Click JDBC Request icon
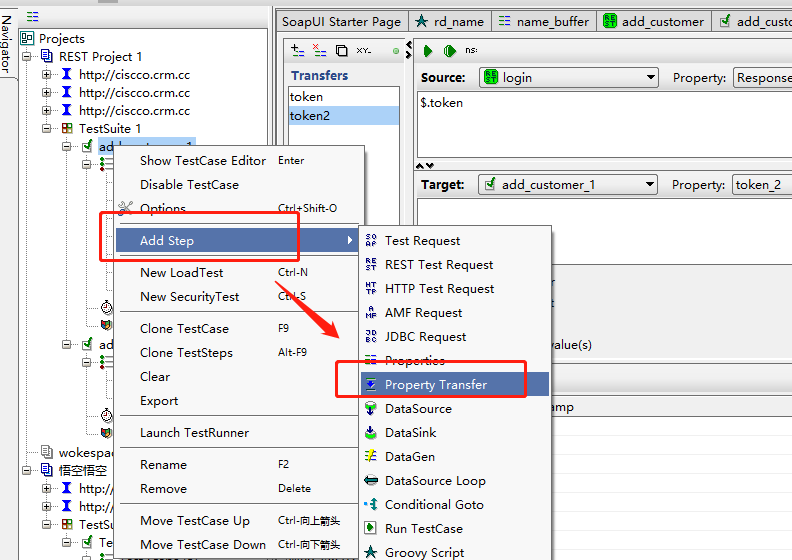The height and width of the screenshot is (560, 792). pyautogui.click(x=371, y=336)
